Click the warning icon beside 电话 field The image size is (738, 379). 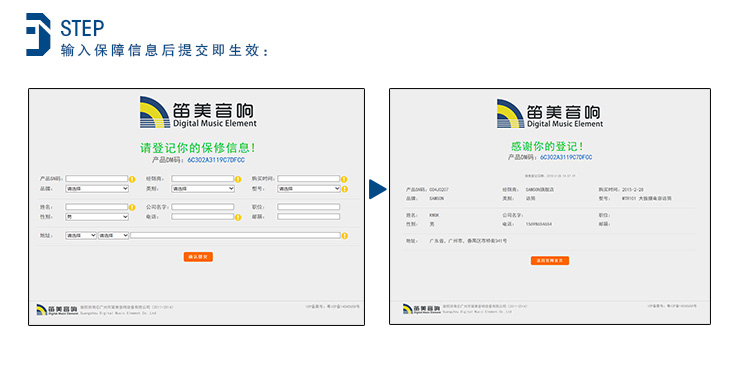point(238,217)
